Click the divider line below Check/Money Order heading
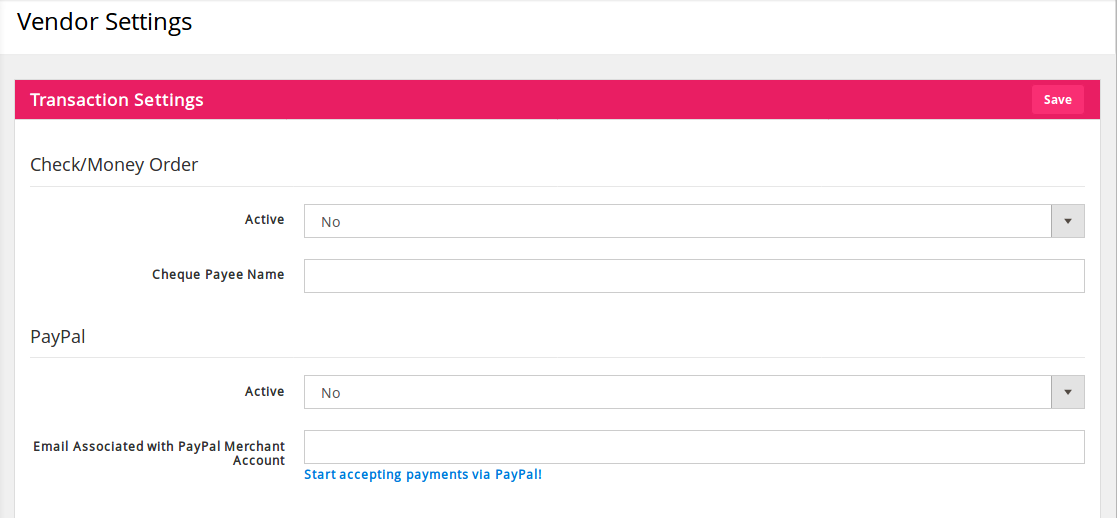 (x=557, y=186)
